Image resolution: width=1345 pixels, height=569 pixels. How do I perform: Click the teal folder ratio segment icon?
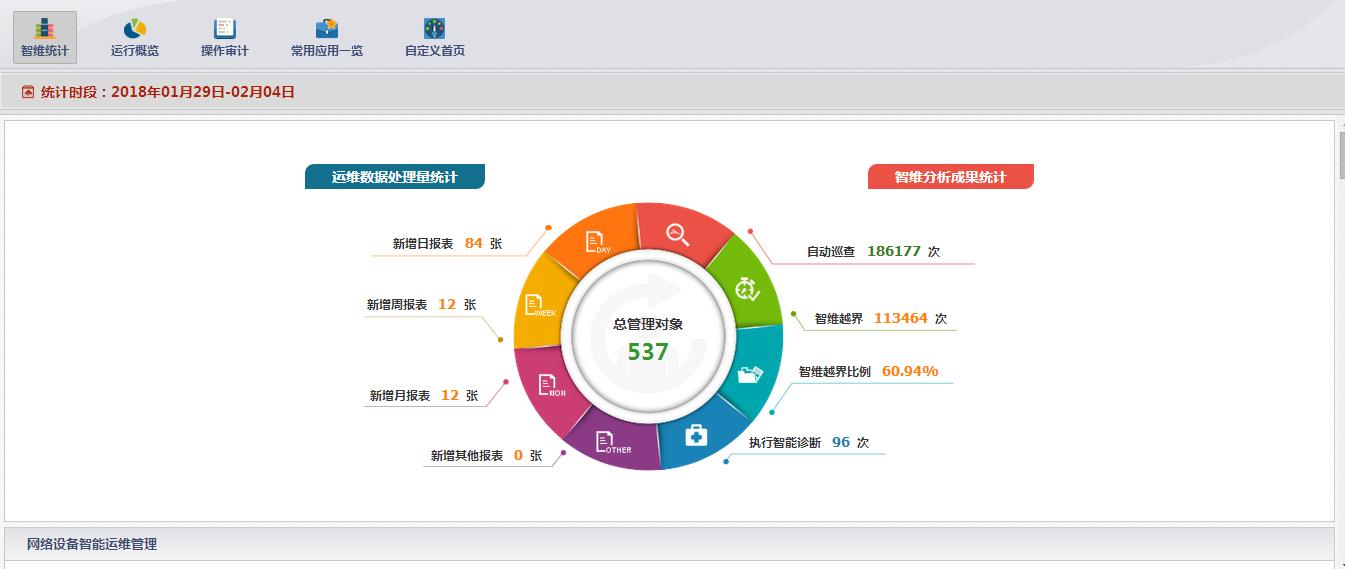pyautogui.click(x=750, y=375)
